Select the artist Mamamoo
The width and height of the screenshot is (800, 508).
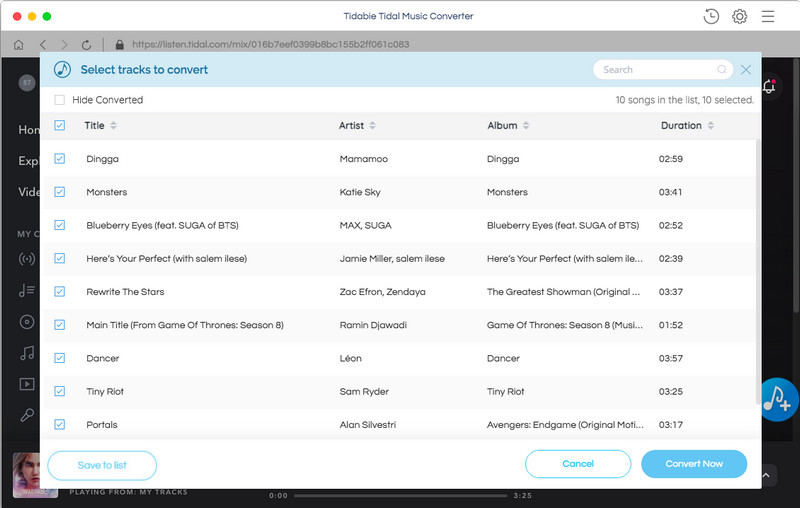pyautogui.click(x=364, y=159)
